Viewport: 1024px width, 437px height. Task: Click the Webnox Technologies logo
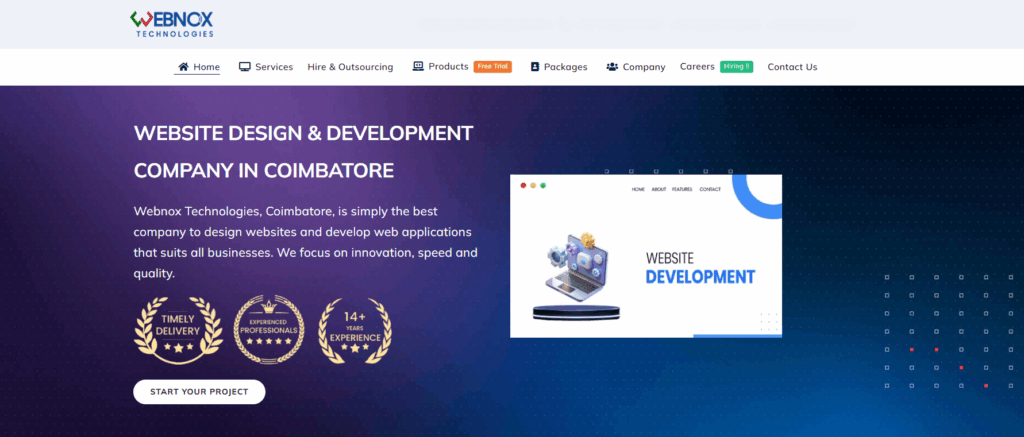pyautogui.click(x=171, y=23)
